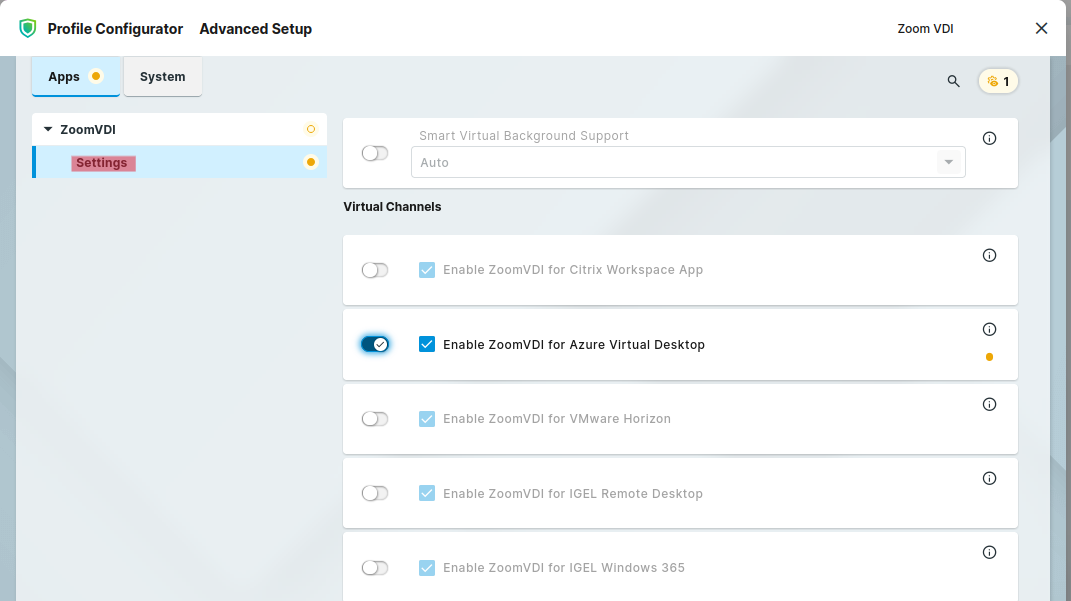This screenshot has height=601, width=1071.
Task: Click the green shield Profile Configurator logo
Action: coord(28,29)
